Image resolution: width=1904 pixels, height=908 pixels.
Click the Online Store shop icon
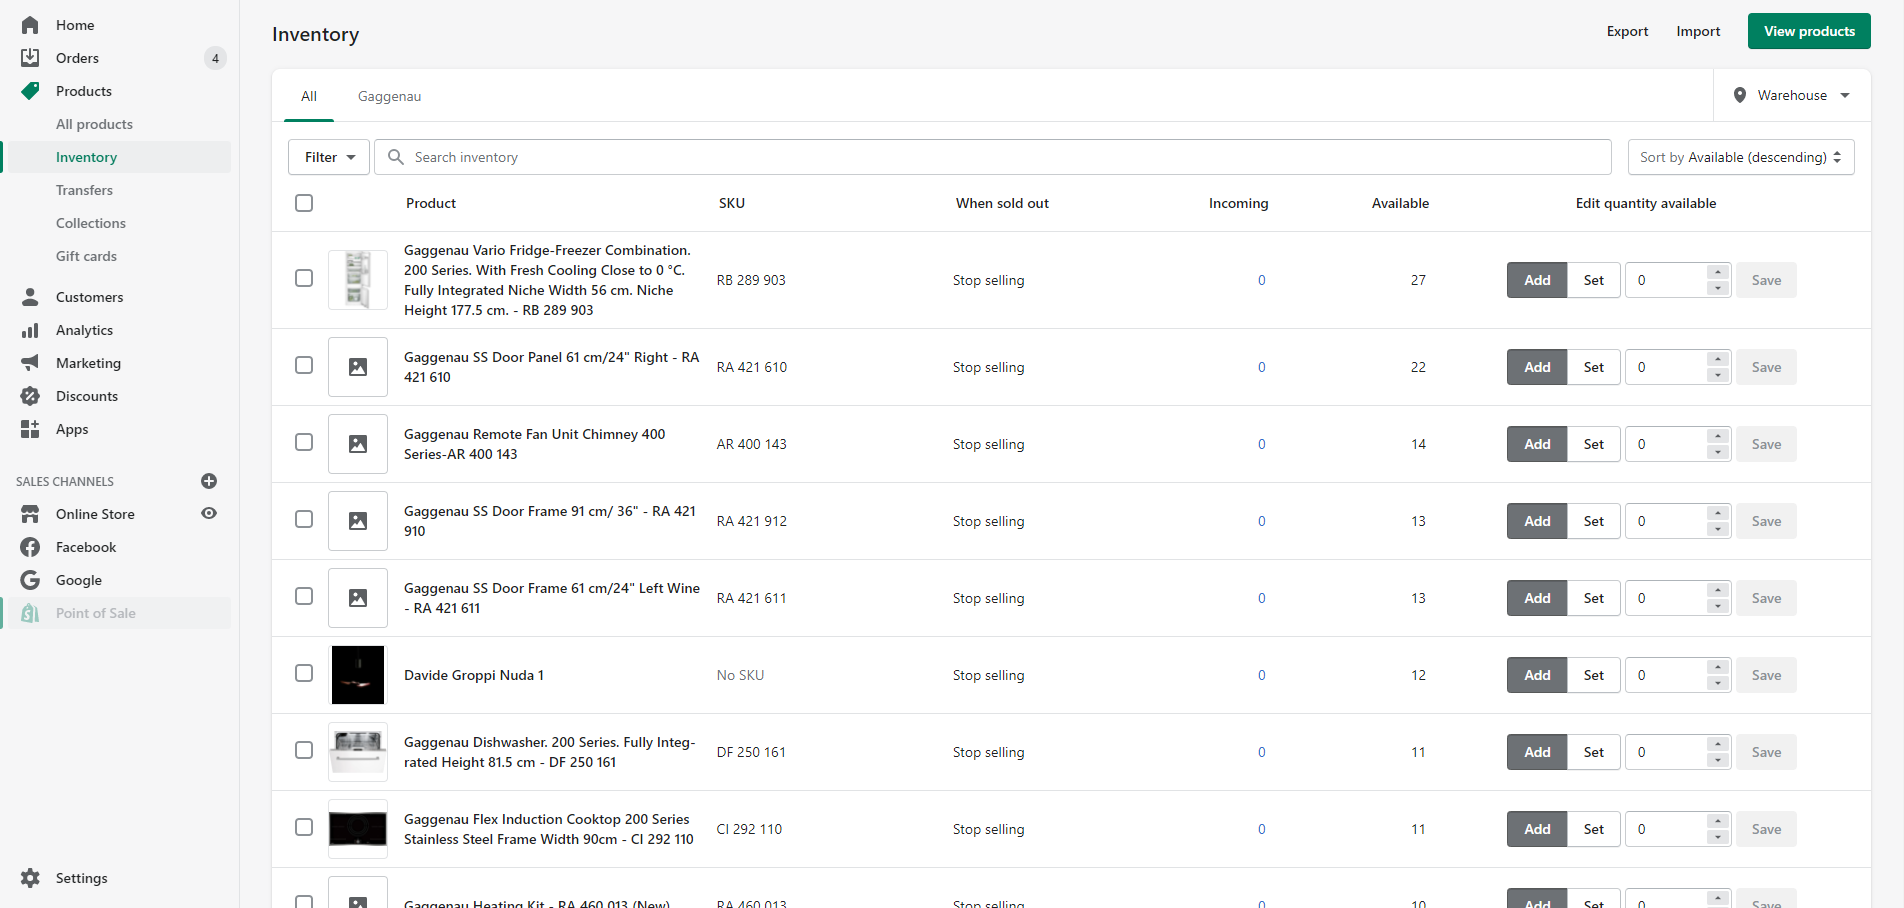point(30,514)
